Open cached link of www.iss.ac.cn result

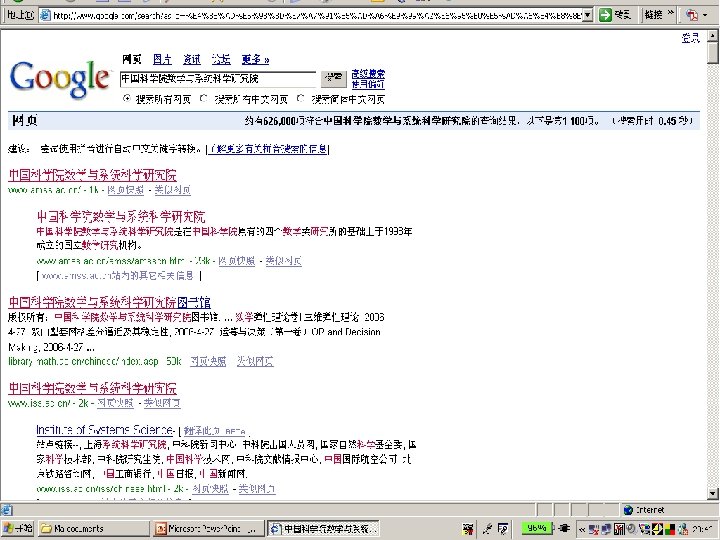[x=115, y=403]
